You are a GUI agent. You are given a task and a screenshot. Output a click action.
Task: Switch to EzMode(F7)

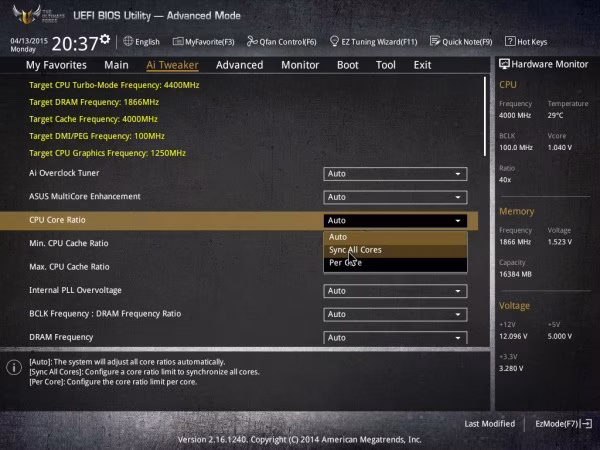click(564, 424)
